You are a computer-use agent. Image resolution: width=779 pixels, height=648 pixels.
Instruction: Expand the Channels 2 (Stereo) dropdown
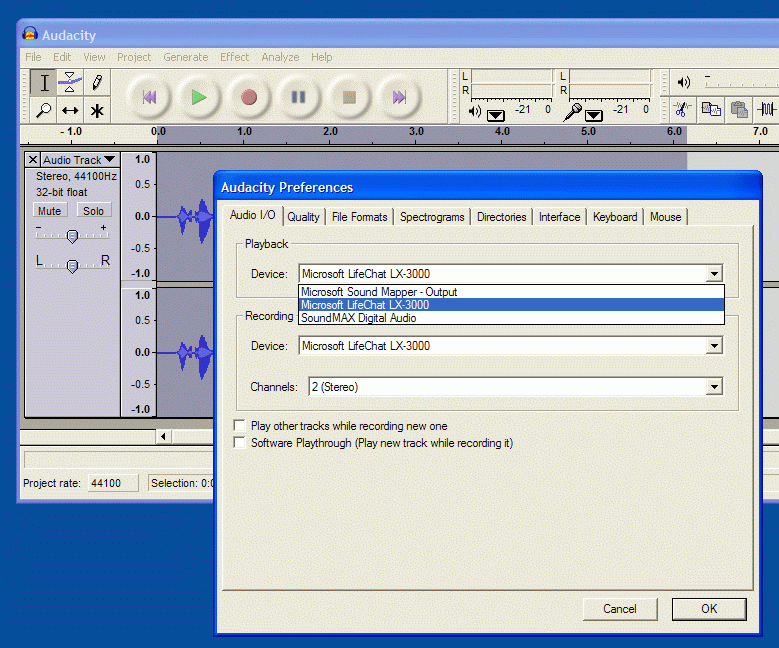pyautogui.click(x=714, y=387)
